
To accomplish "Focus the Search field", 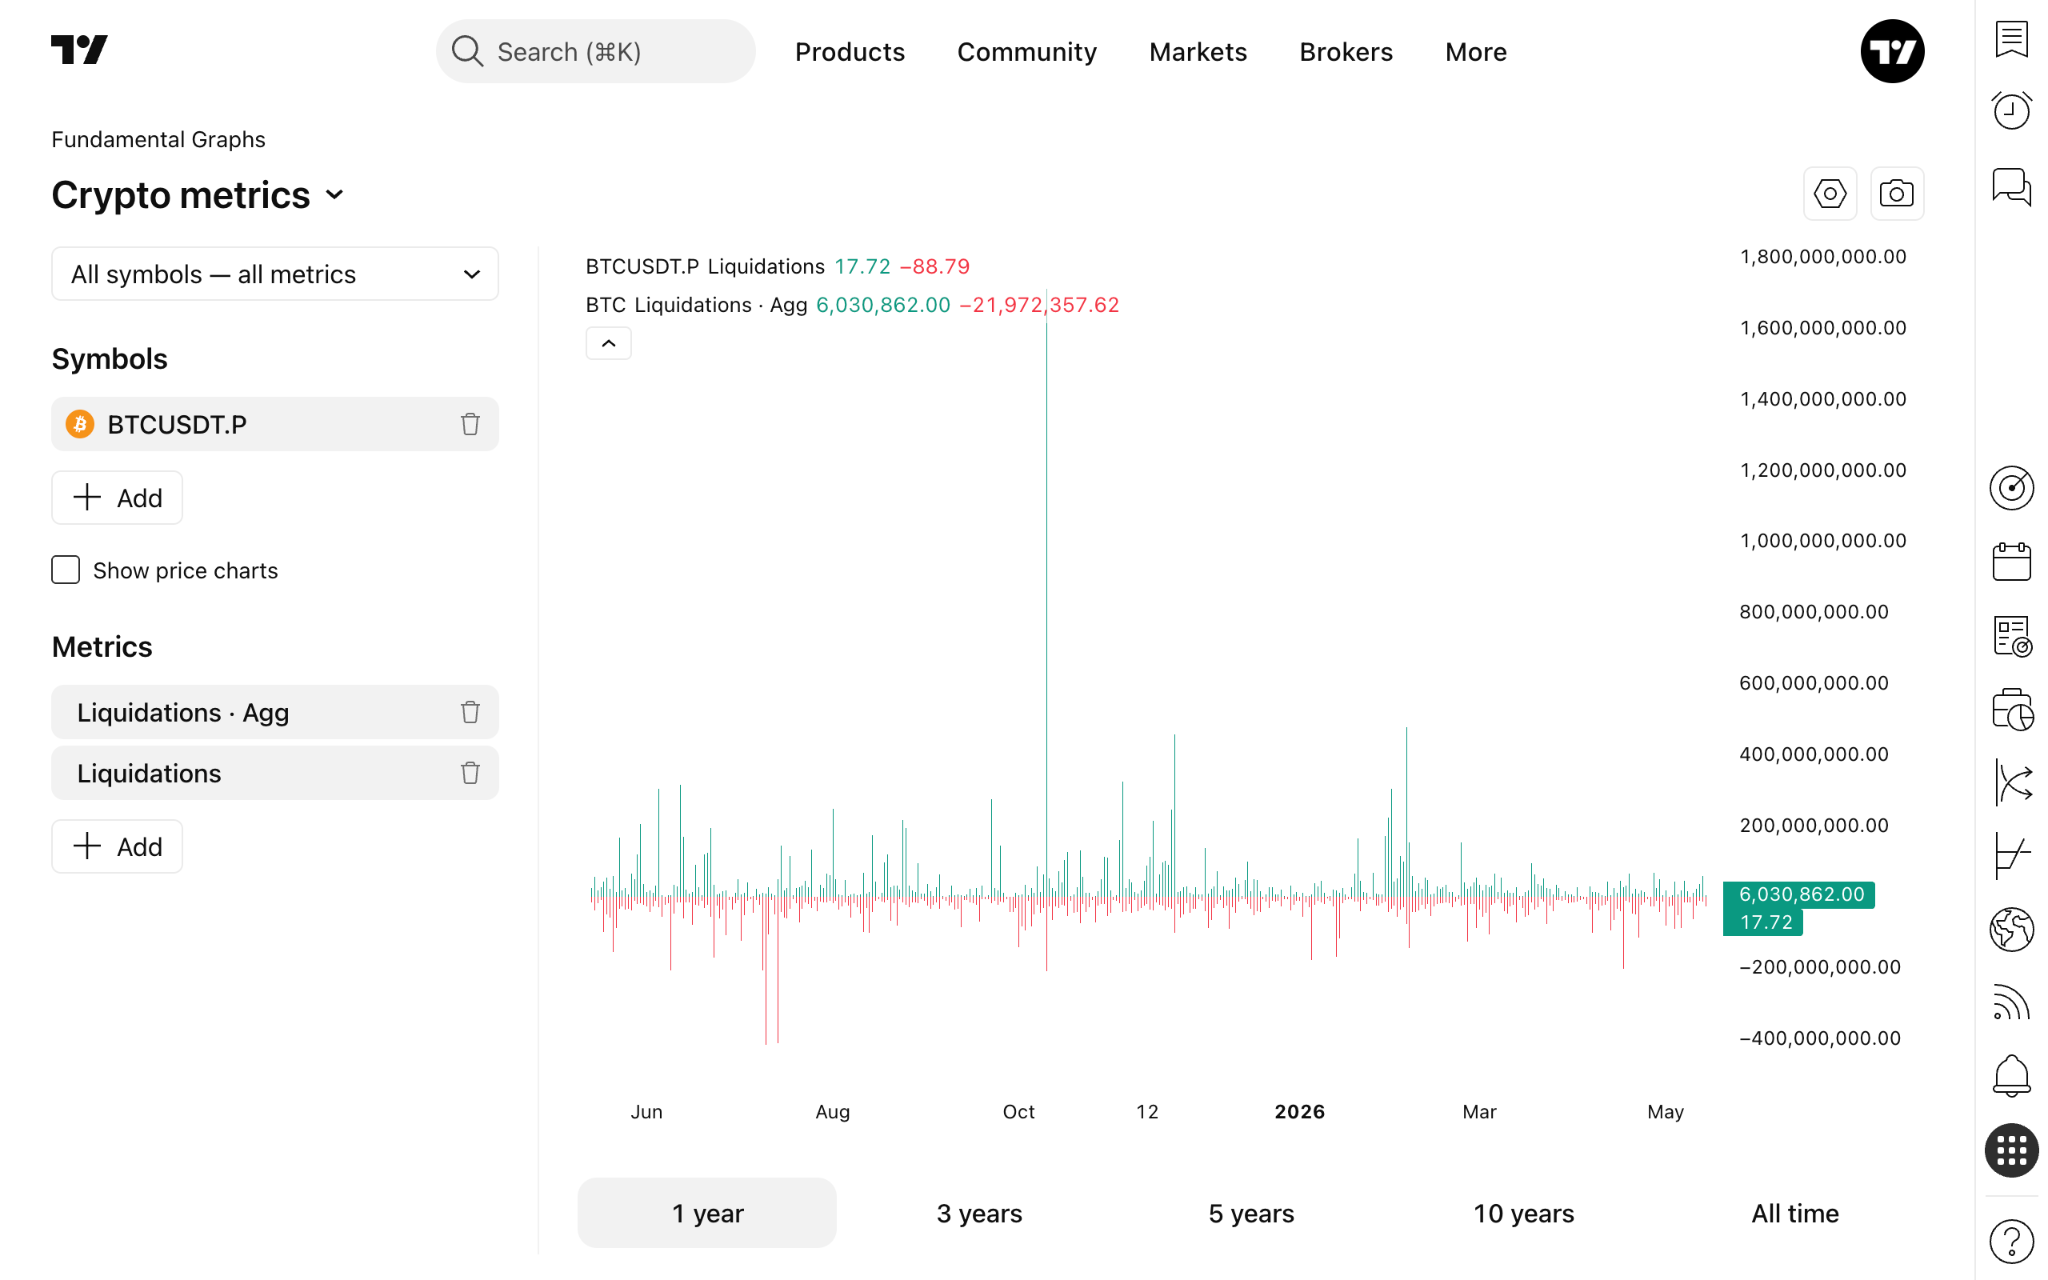I will pyautogui.click(x=595, y=52).
